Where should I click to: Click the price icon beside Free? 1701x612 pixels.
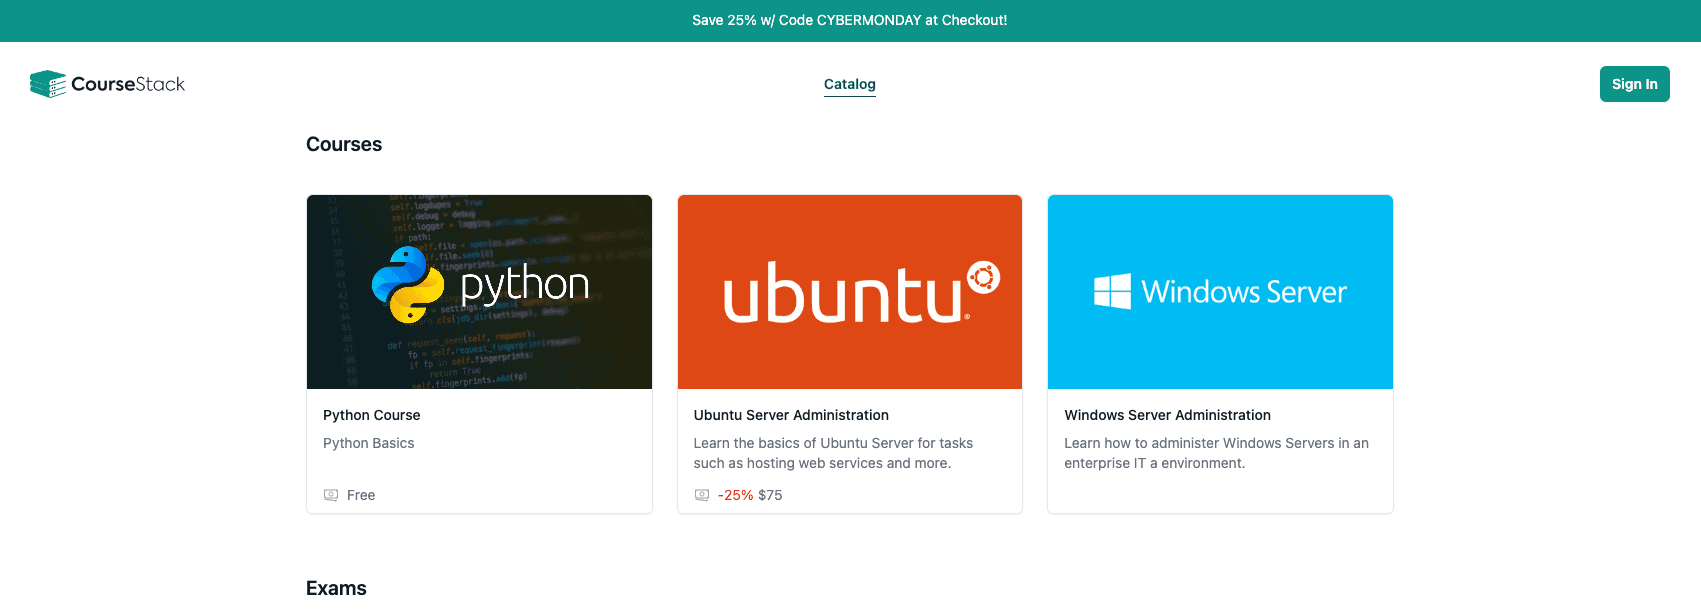click(331, 495)
